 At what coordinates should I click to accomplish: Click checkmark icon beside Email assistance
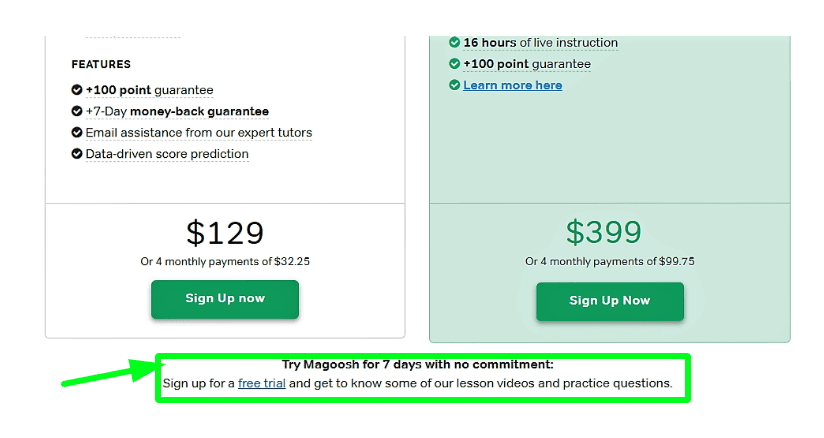tap(77, 132)
